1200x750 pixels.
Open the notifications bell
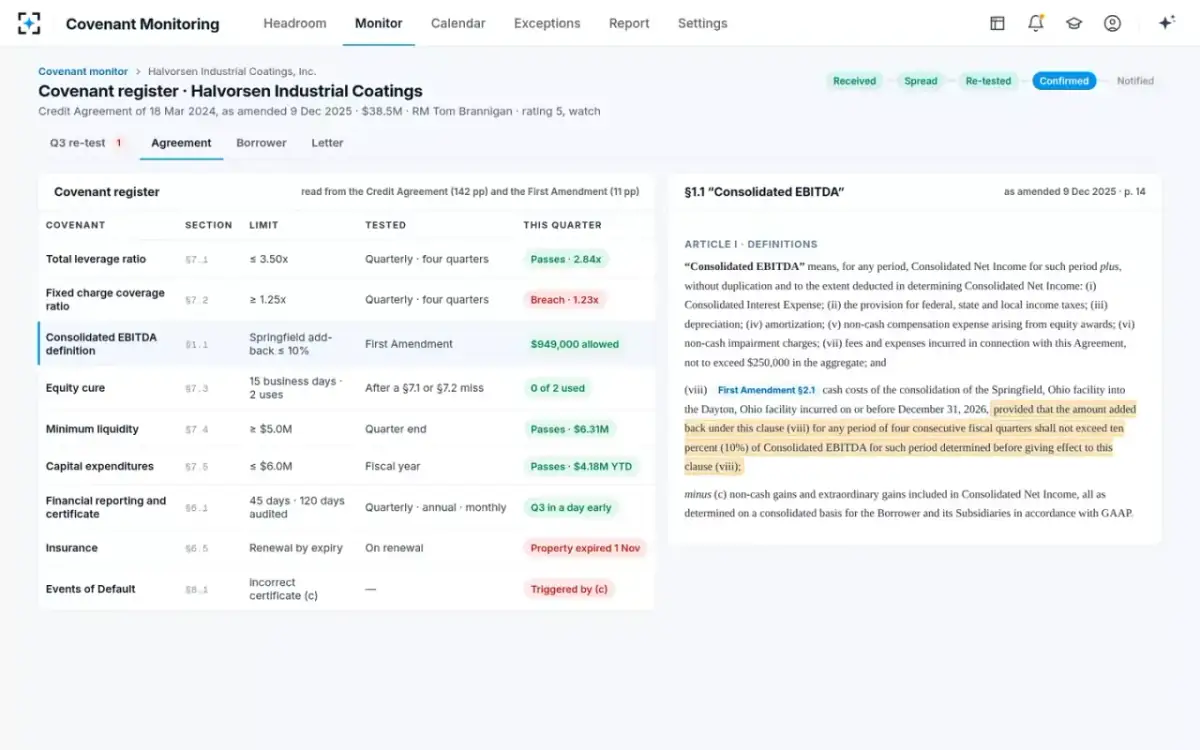1035,23
